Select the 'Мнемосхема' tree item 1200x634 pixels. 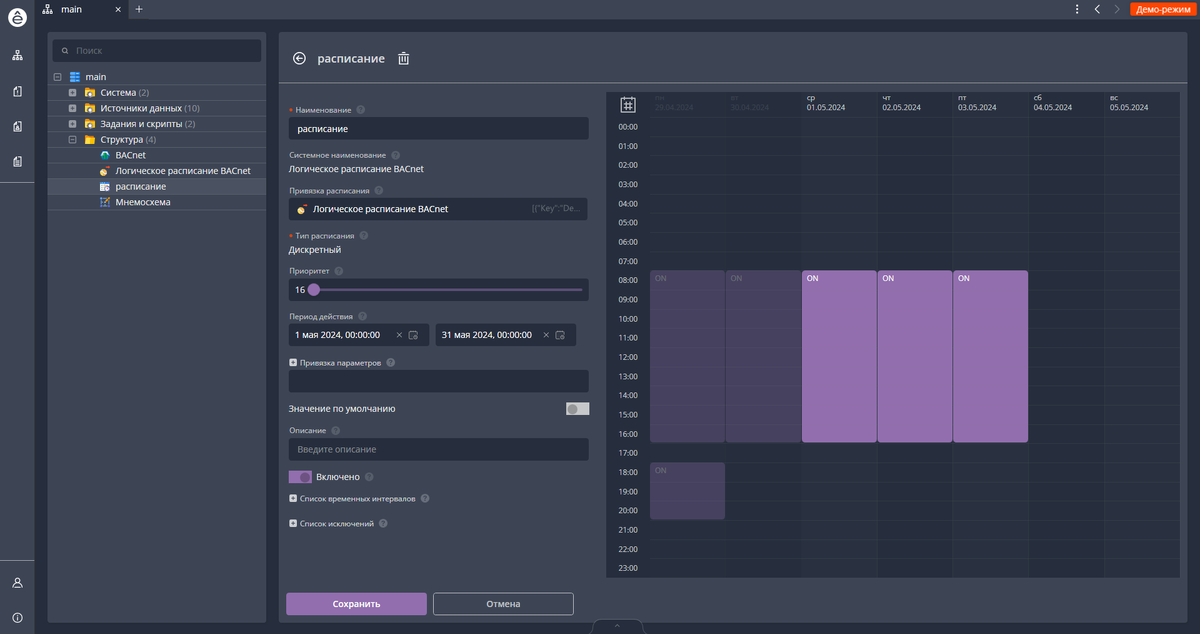click(x=143, y=202)
